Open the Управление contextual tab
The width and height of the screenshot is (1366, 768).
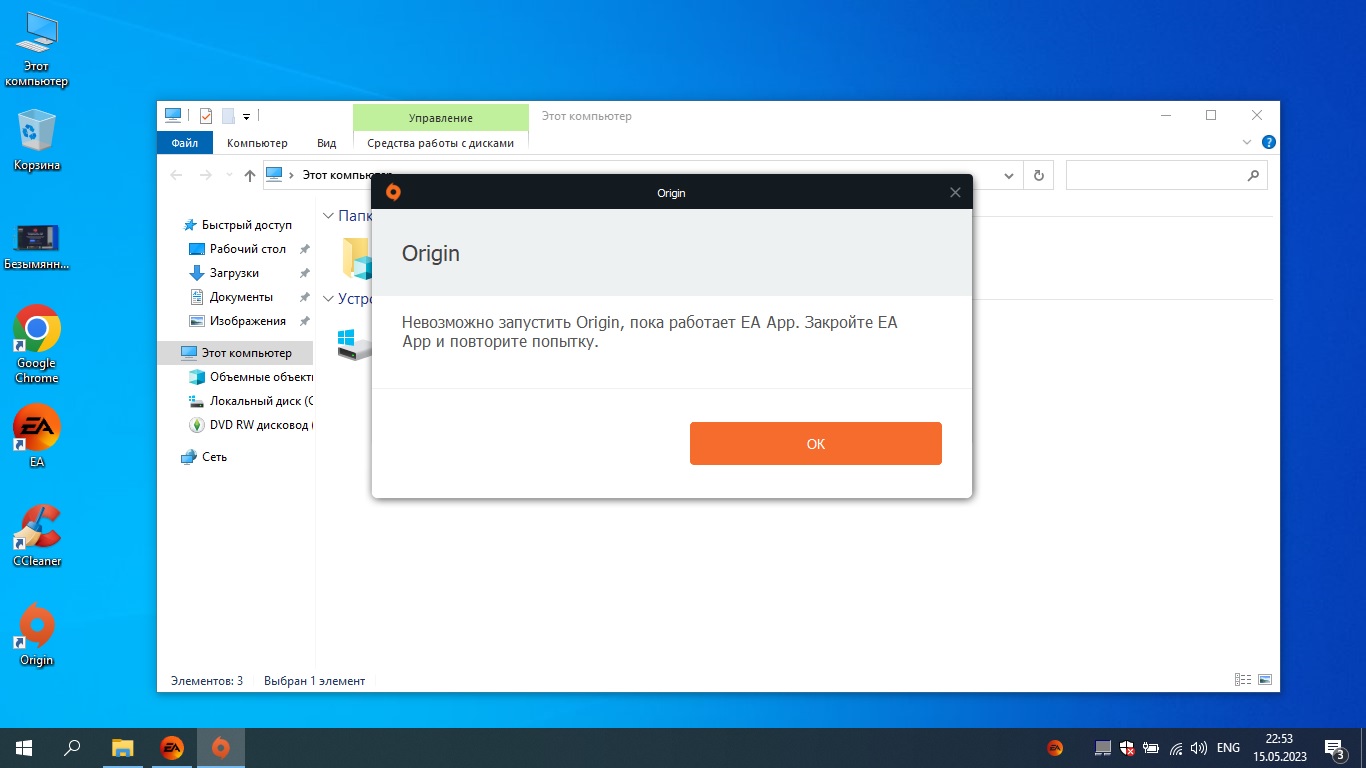coord(440,118)
